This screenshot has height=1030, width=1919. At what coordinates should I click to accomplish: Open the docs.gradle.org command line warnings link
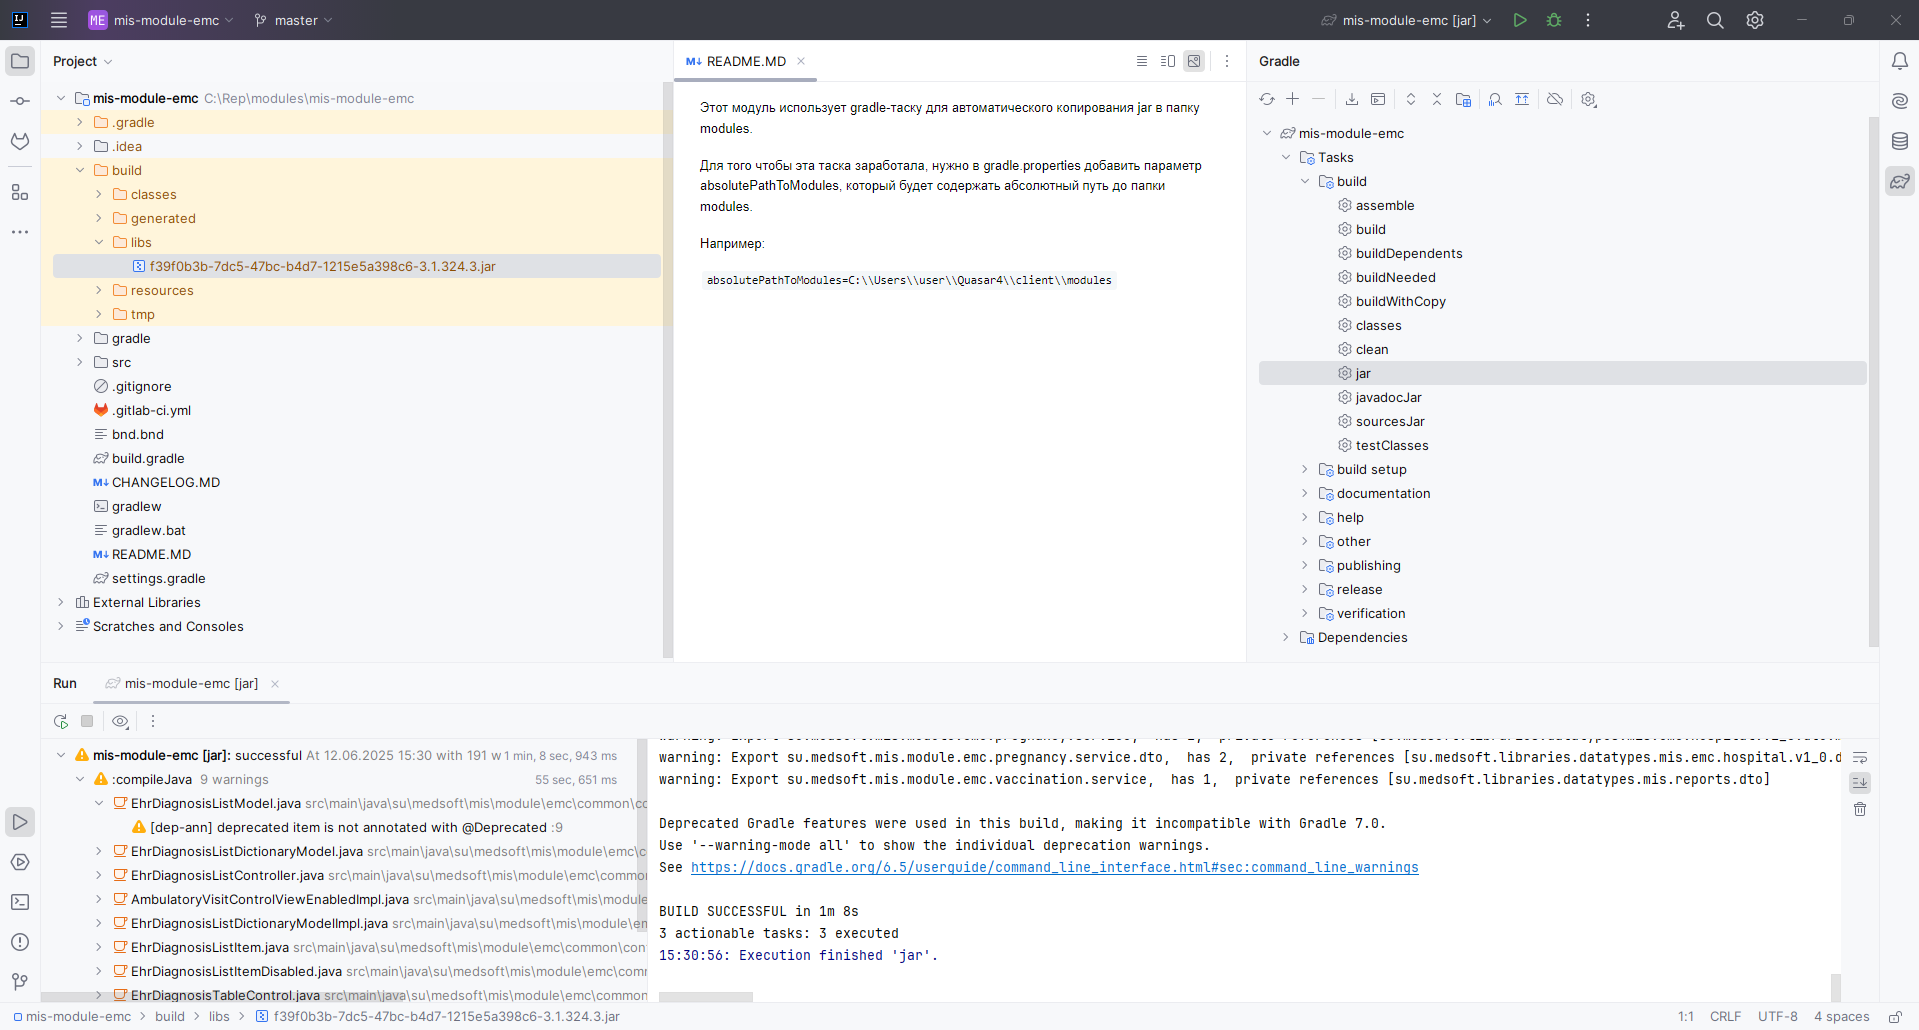tap(1054, 867)
